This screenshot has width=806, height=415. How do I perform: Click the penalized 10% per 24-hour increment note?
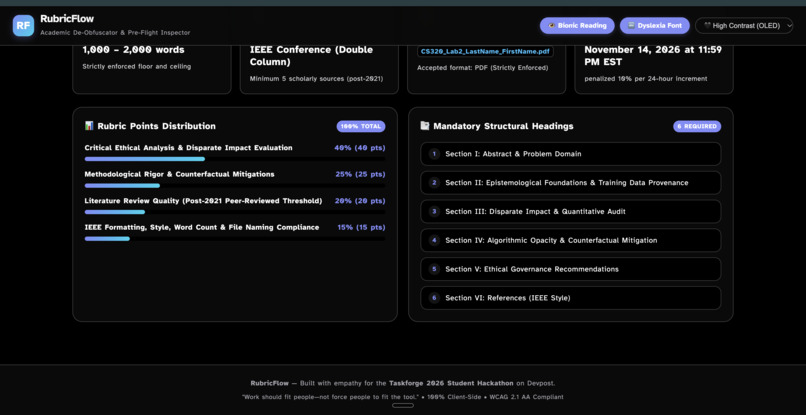pyautogui.click(x=646, y=79)
